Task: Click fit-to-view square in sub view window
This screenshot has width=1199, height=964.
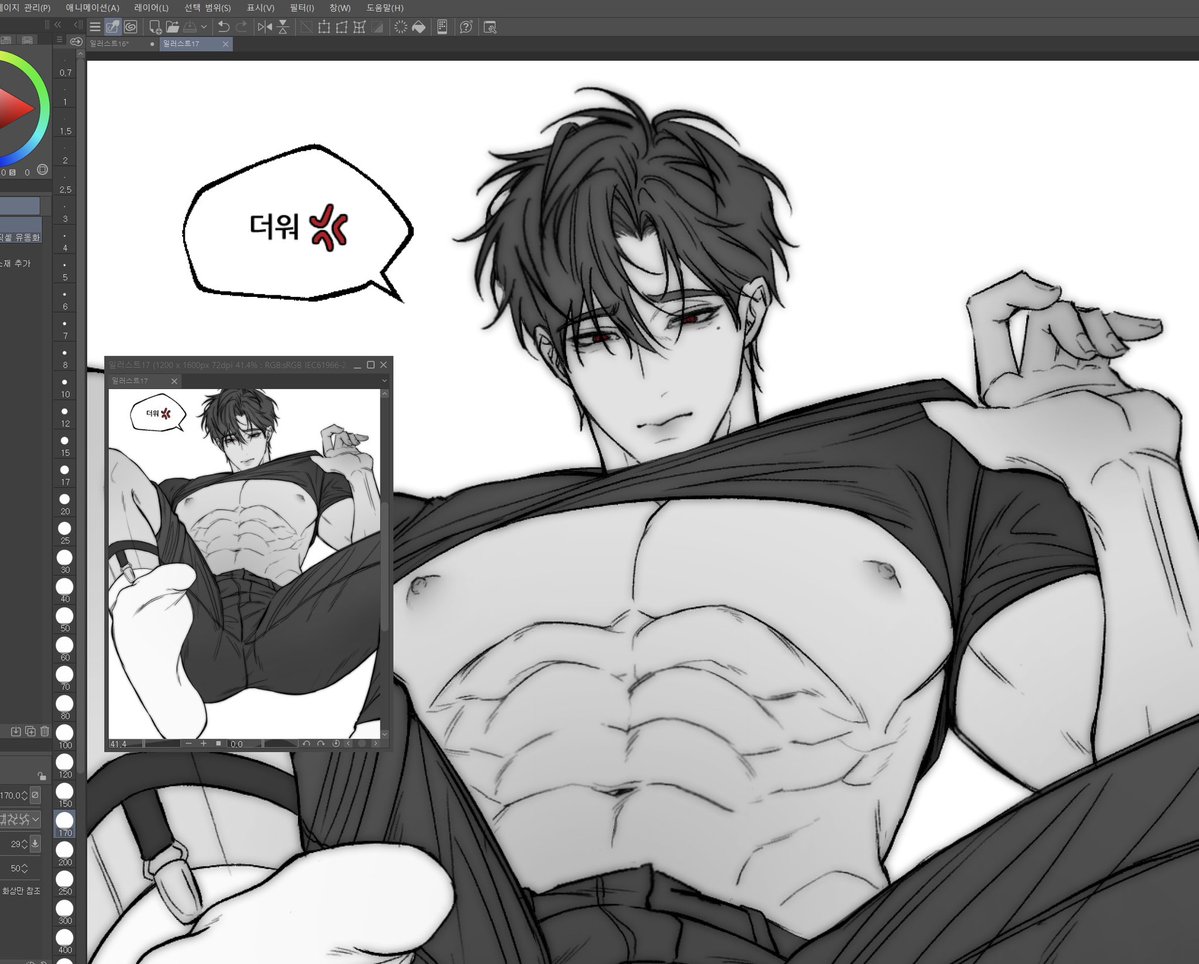Action: (x=219, y=743)
